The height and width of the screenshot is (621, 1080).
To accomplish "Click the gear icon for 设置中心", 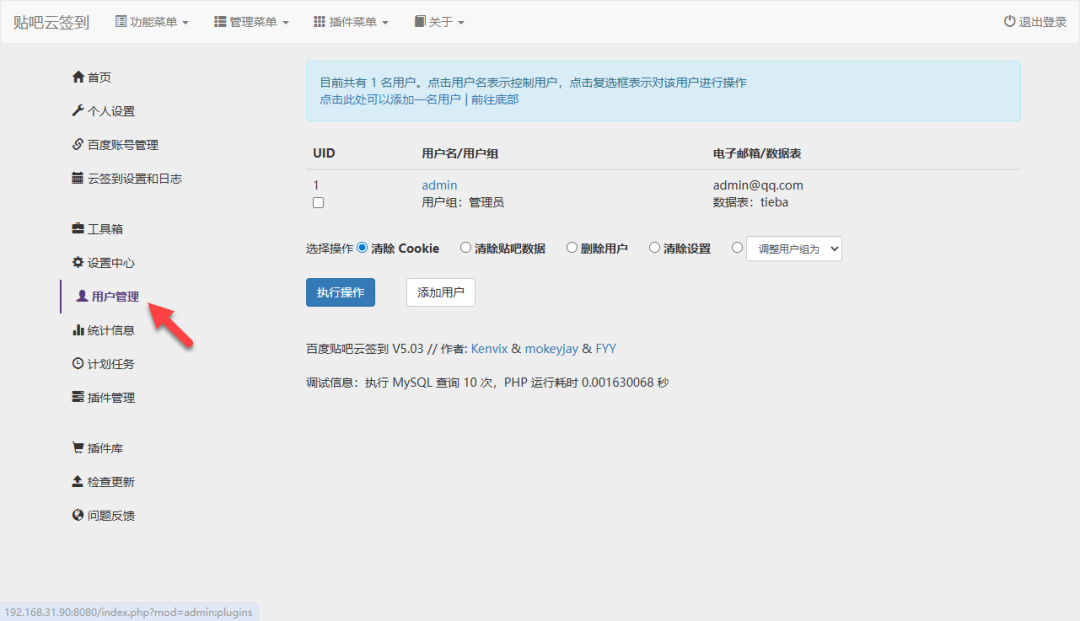I will (78, 263).
